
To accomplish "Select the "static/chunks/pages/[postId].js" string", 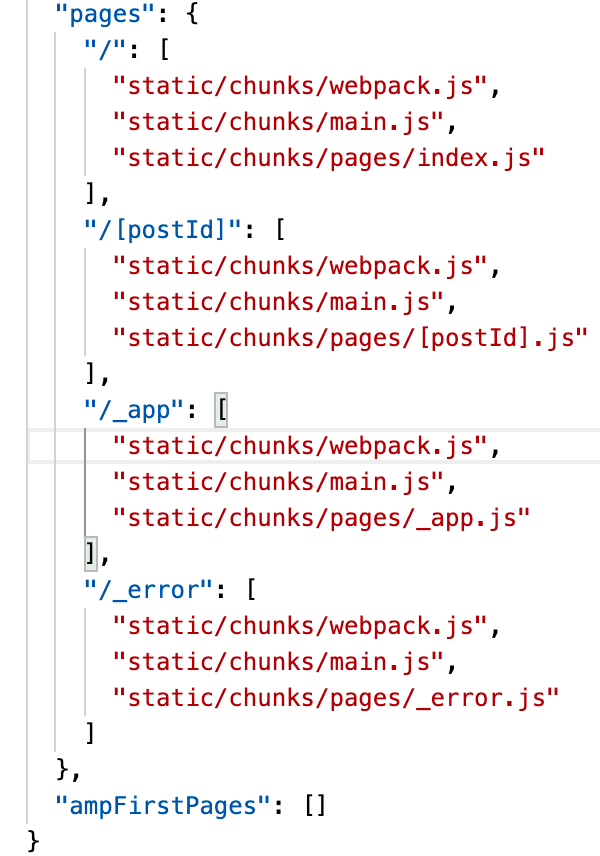I will point(350,338).
